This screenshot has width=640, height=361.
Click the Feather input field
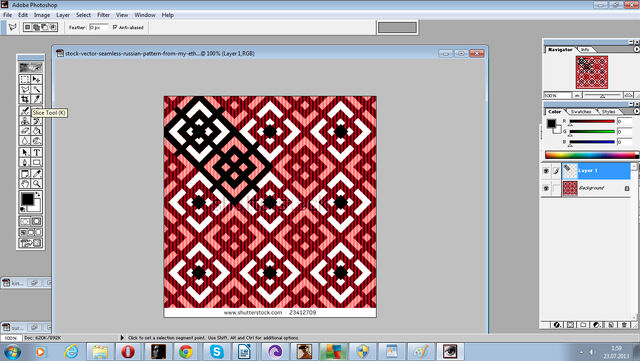(x=98, y=27)
